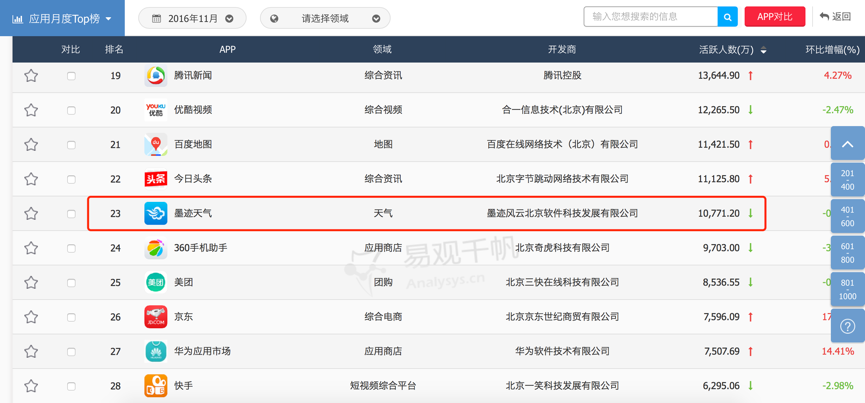Open 今日头条 app name link
This screenshot has height=403, width=865.
point(193,179)
